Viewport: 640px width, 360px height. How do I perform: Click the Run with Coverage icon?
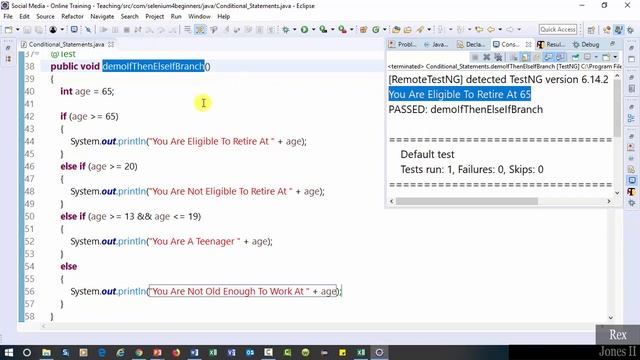[x=323, y=29]
